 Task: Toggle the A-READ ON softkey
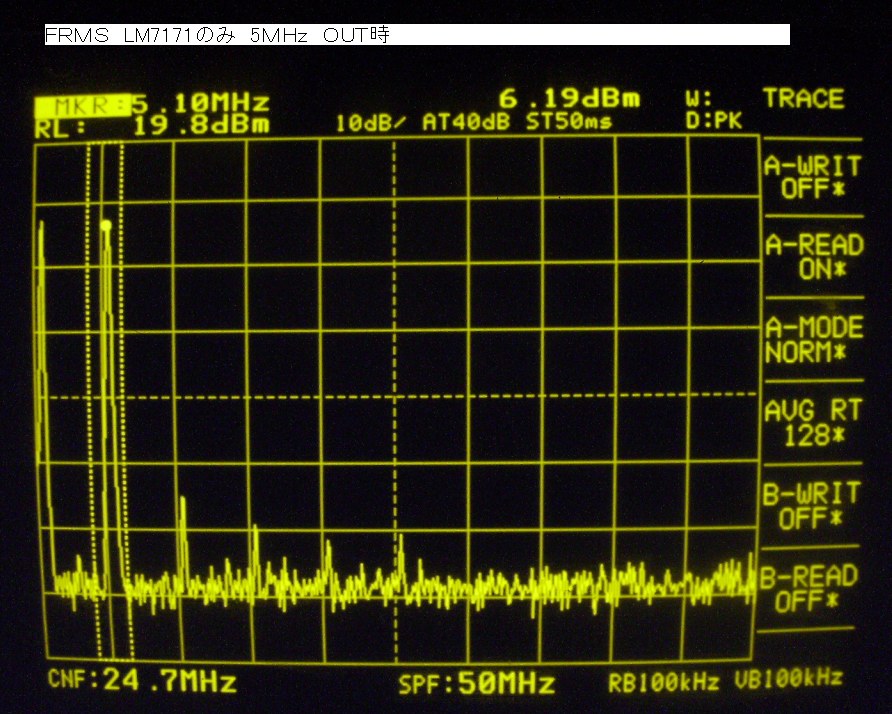click(814, 257)
